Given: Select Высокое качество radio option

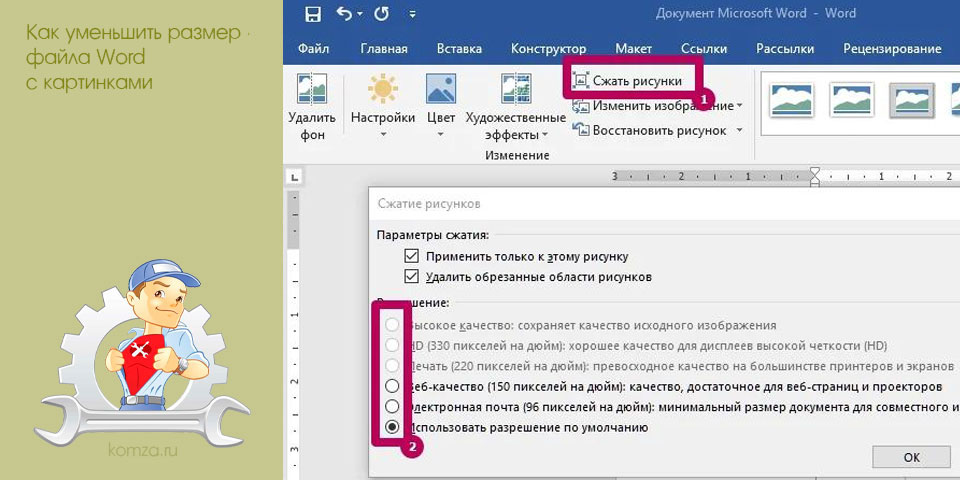Looking at the screenshot, I should 392,325.
